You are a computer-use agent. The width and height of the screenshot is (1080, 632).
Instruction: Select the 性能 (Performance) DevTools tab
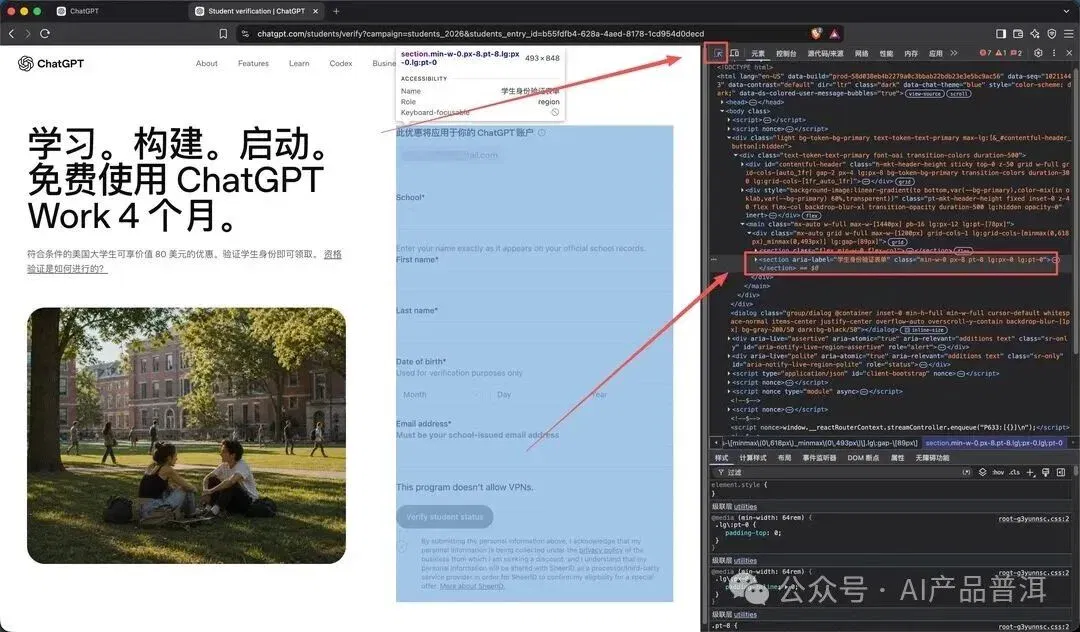(x=886, y=53)
